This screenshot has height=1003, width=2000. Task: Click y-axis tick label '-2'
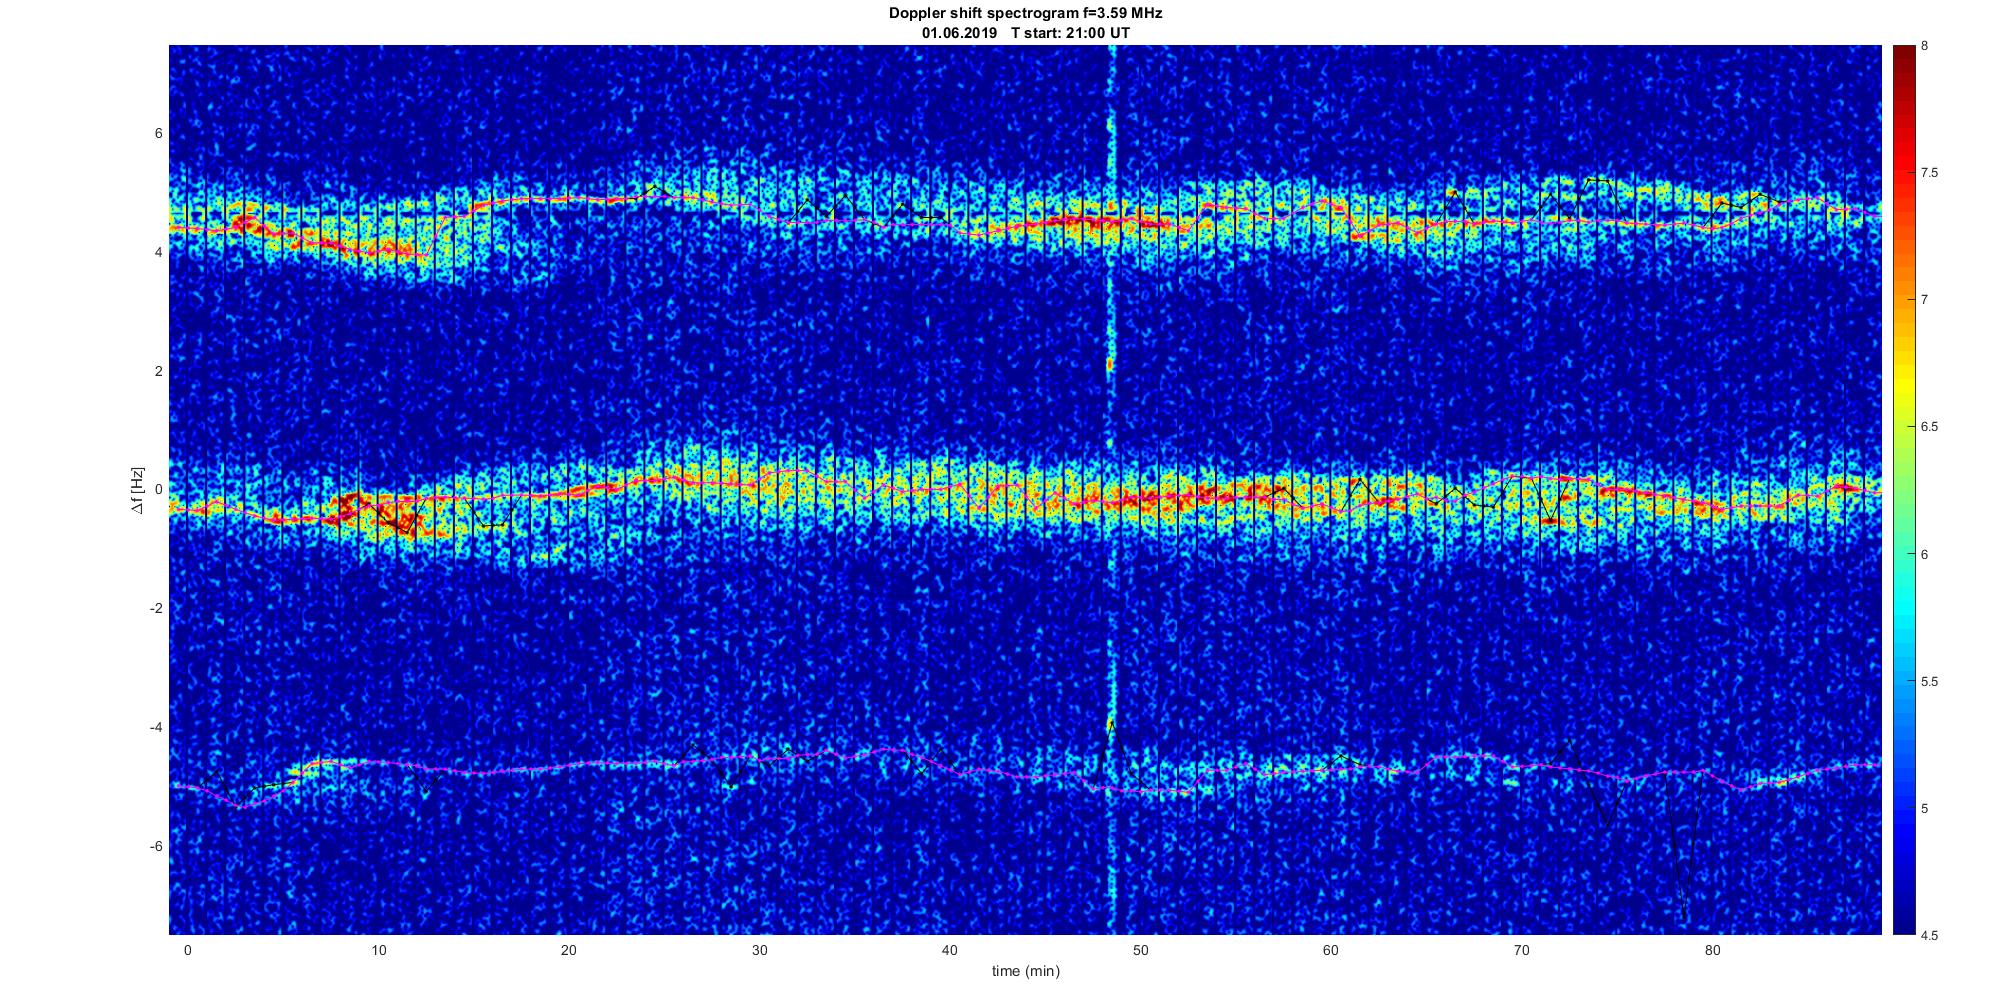156,609
